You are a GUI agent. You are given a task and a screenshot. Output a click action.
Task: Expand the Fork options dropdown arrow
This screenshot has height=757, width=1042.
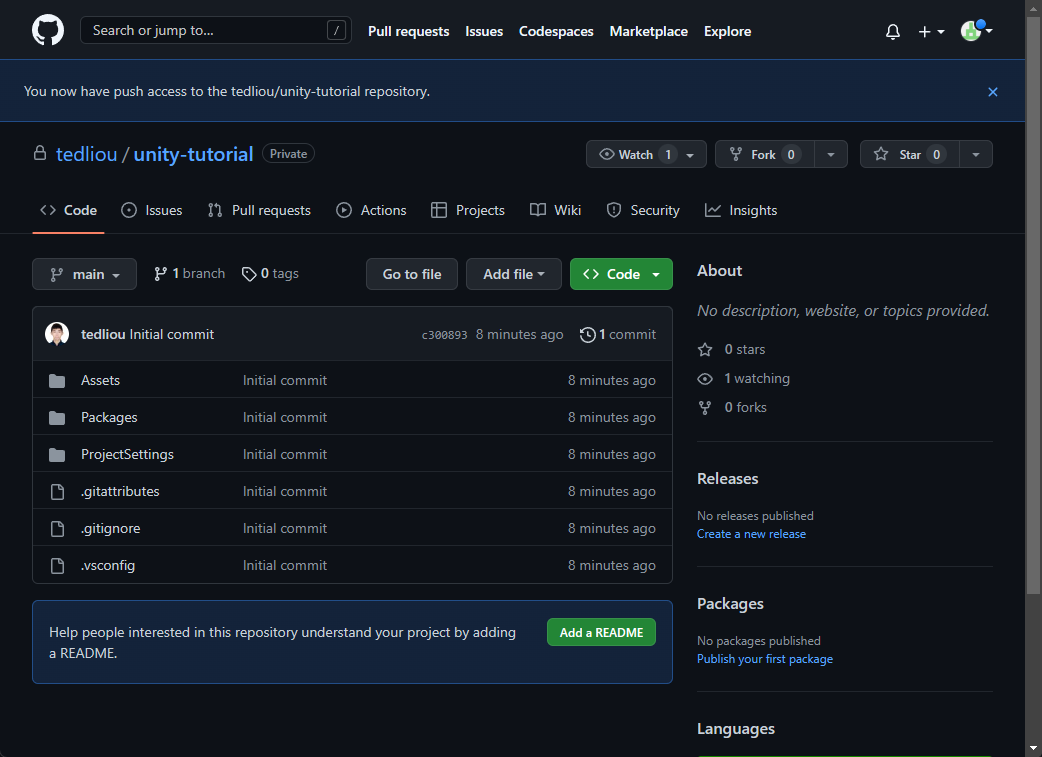pyautogui.click(x=831, y=154)
